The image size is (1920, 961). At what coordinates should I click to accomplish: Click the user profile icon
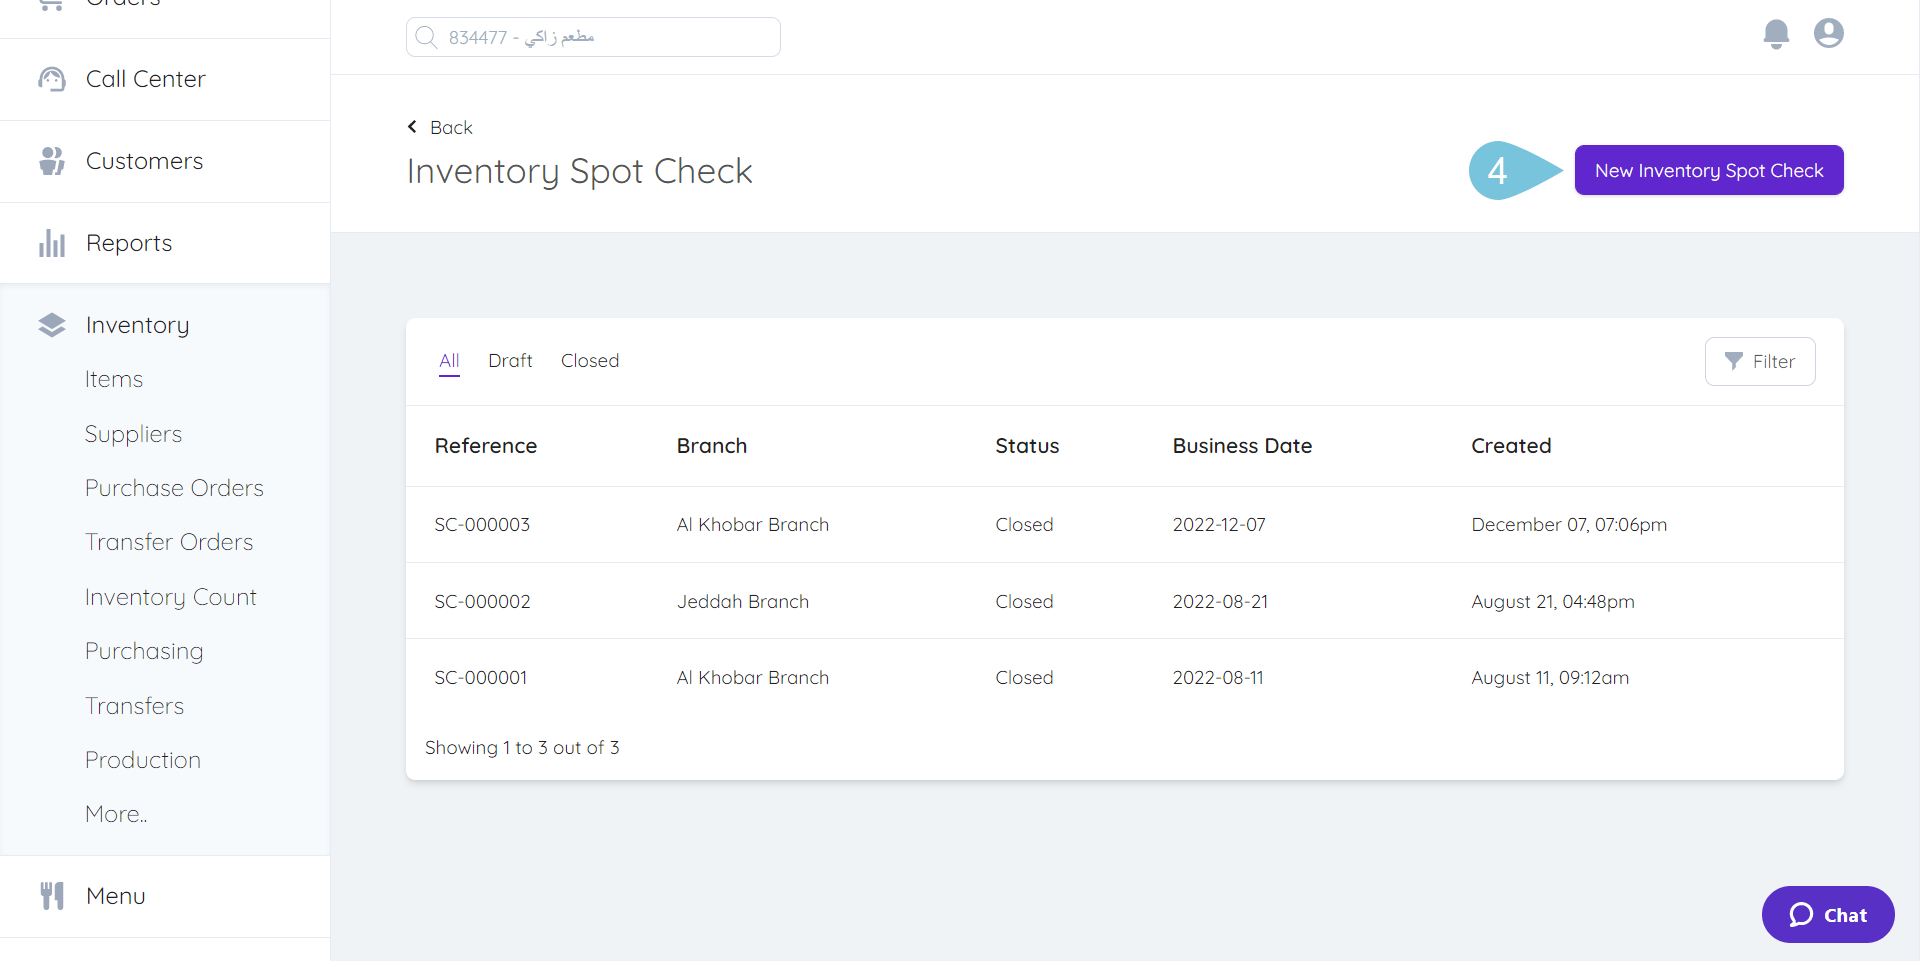click(x=1829, y=33)
